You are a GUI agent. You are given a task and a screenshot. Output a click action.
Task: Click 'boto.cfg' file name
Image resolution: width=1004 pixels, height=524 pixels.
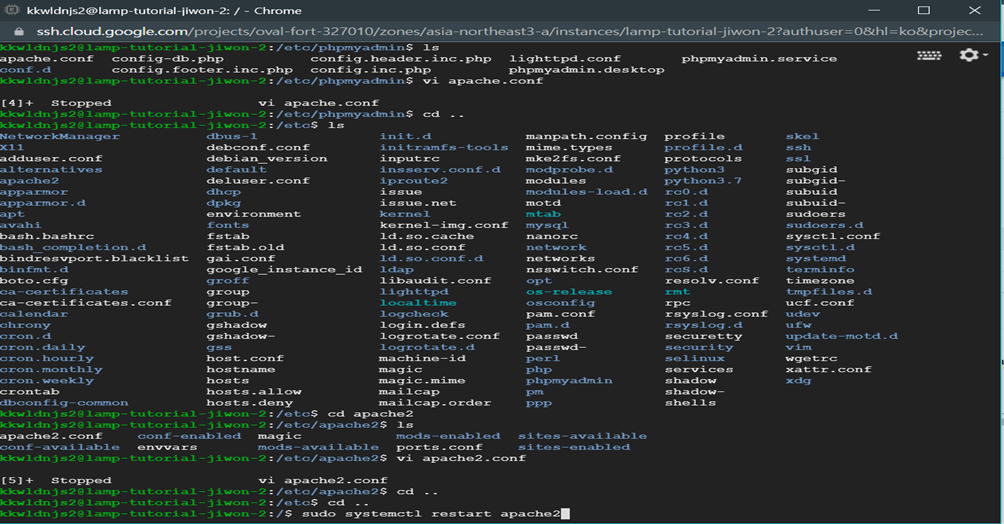click(x=34, y=281)
